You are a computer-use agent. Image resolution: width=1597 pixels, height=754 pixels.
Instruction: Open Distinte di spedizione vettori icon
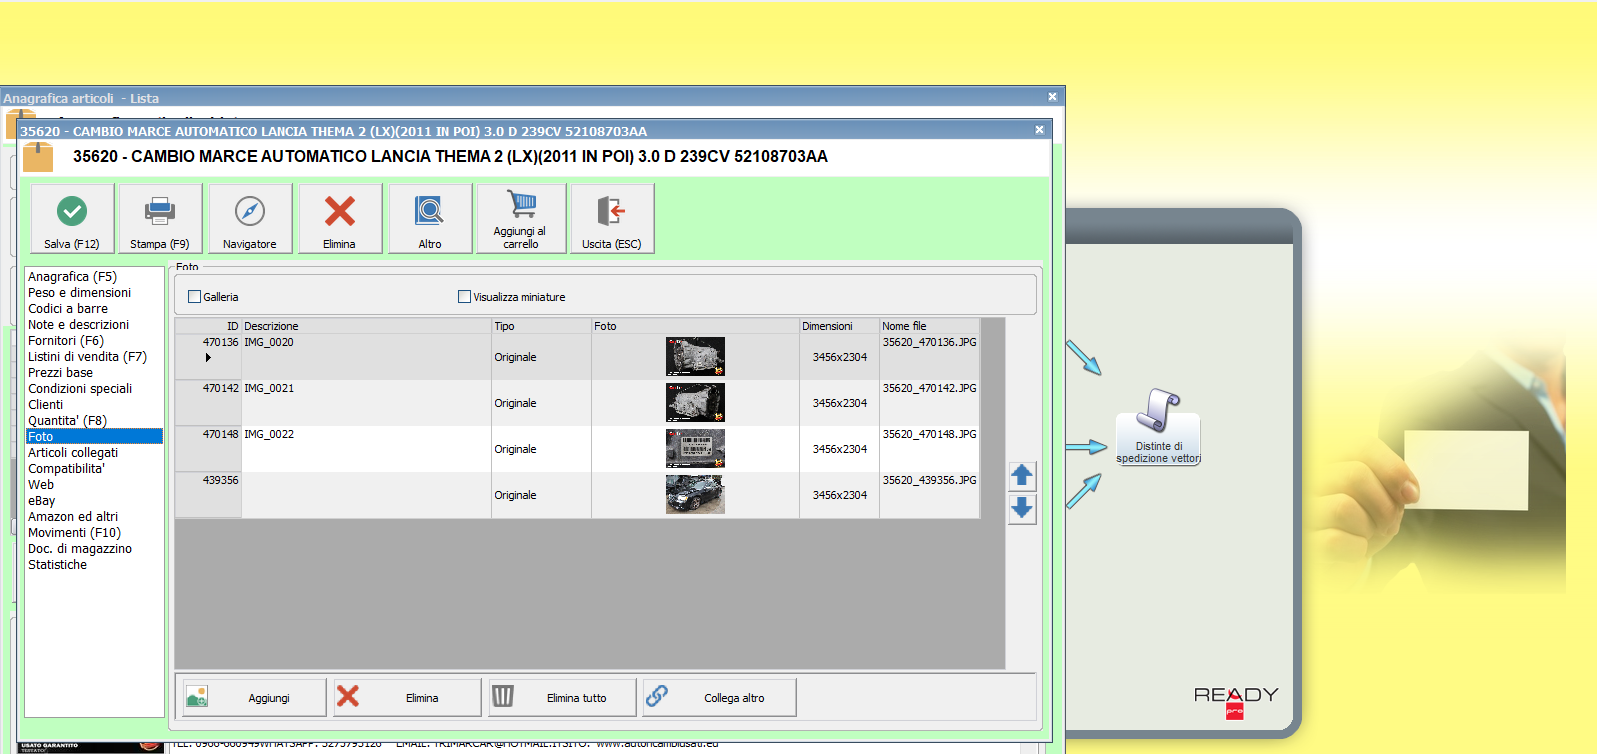[1158, 427]
